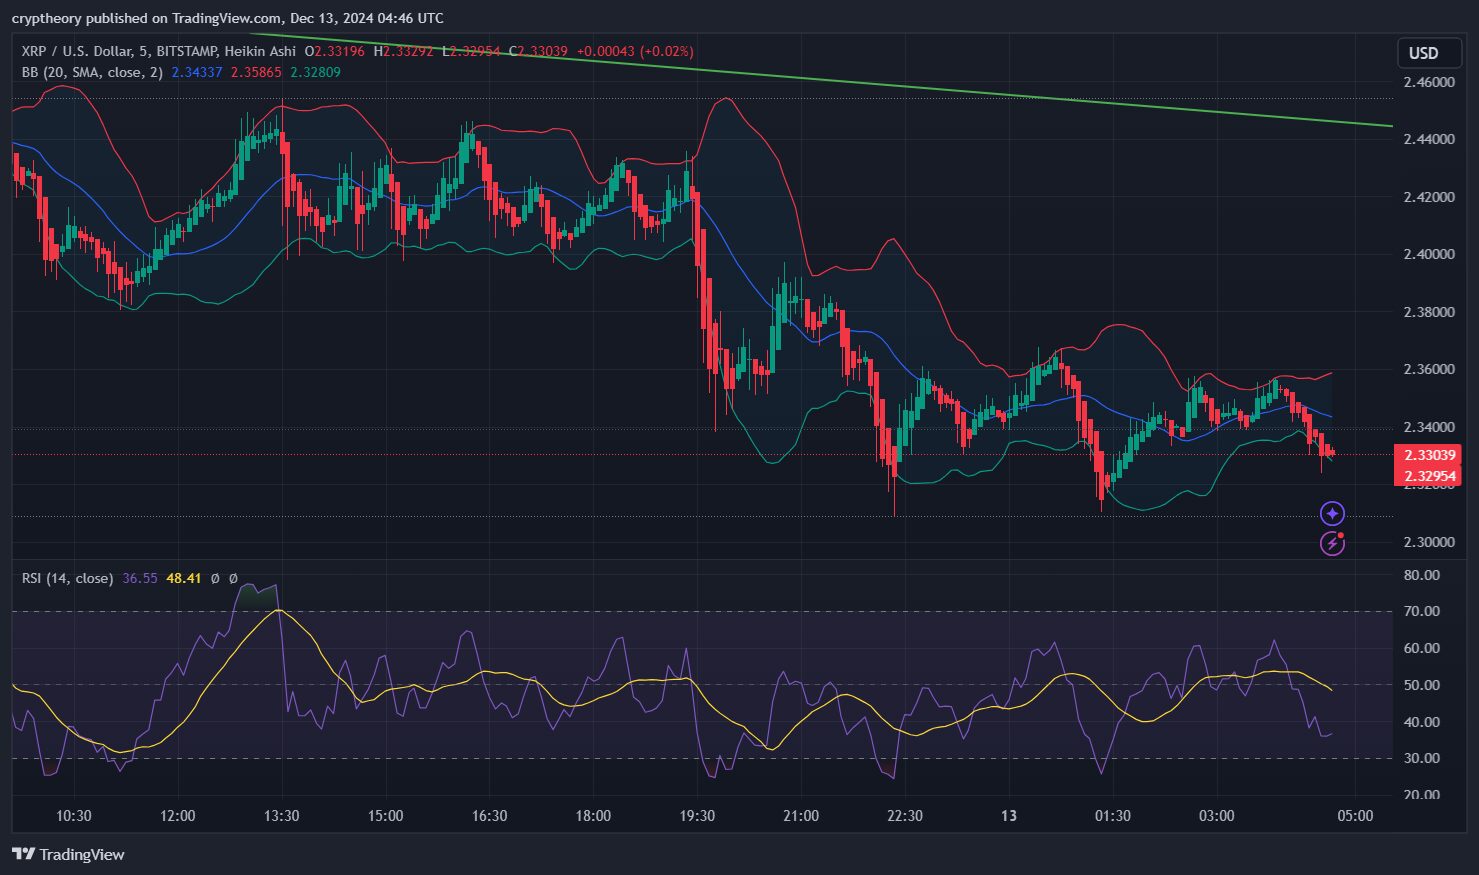Screen dimensions: 1479x875
Task: Click the BB upper value 2.35865
Action: click(x=256, y=72)
